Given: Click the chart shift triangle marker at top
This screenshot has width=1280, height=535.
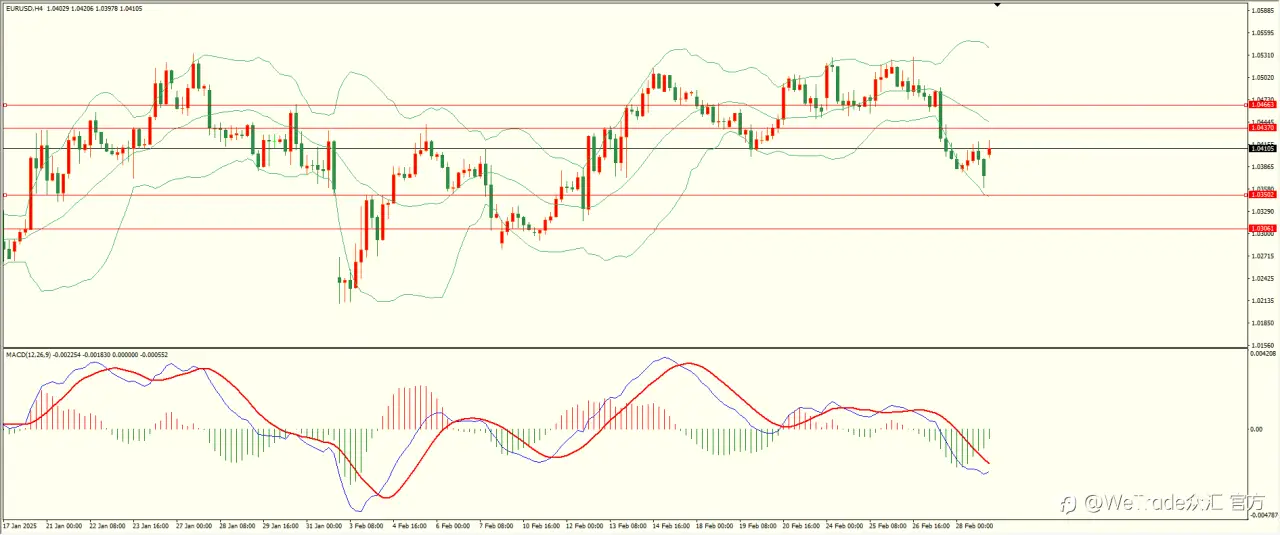Looking at the screenshot, I should click(997, 5).
